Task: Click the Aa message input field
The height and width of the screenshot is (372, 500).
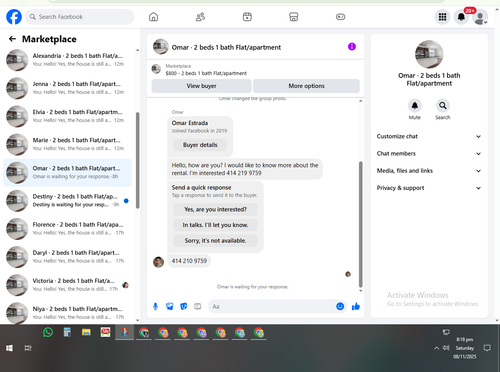Action: click(x=272, y=306)
